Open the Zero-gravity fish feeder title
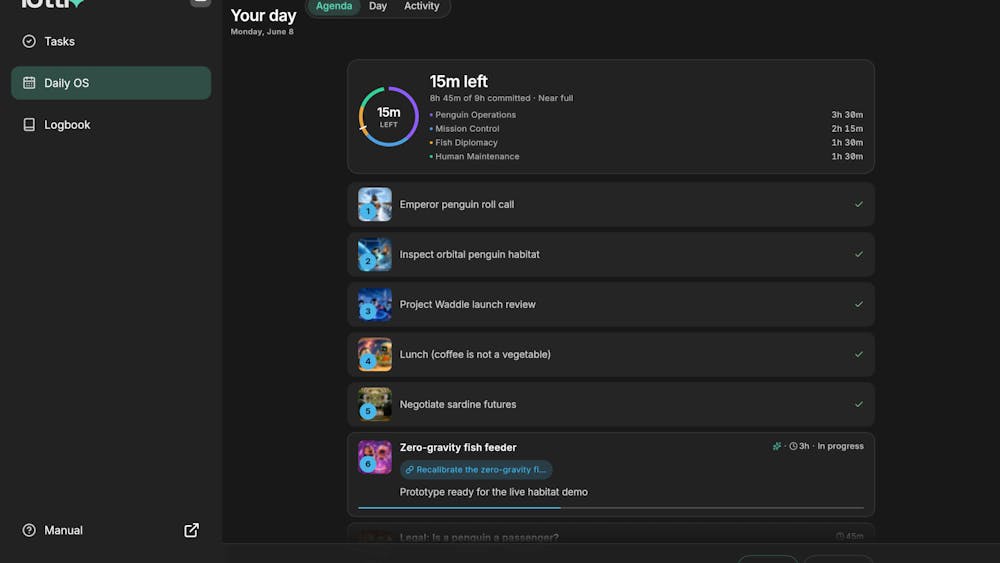 pos(458,448)
